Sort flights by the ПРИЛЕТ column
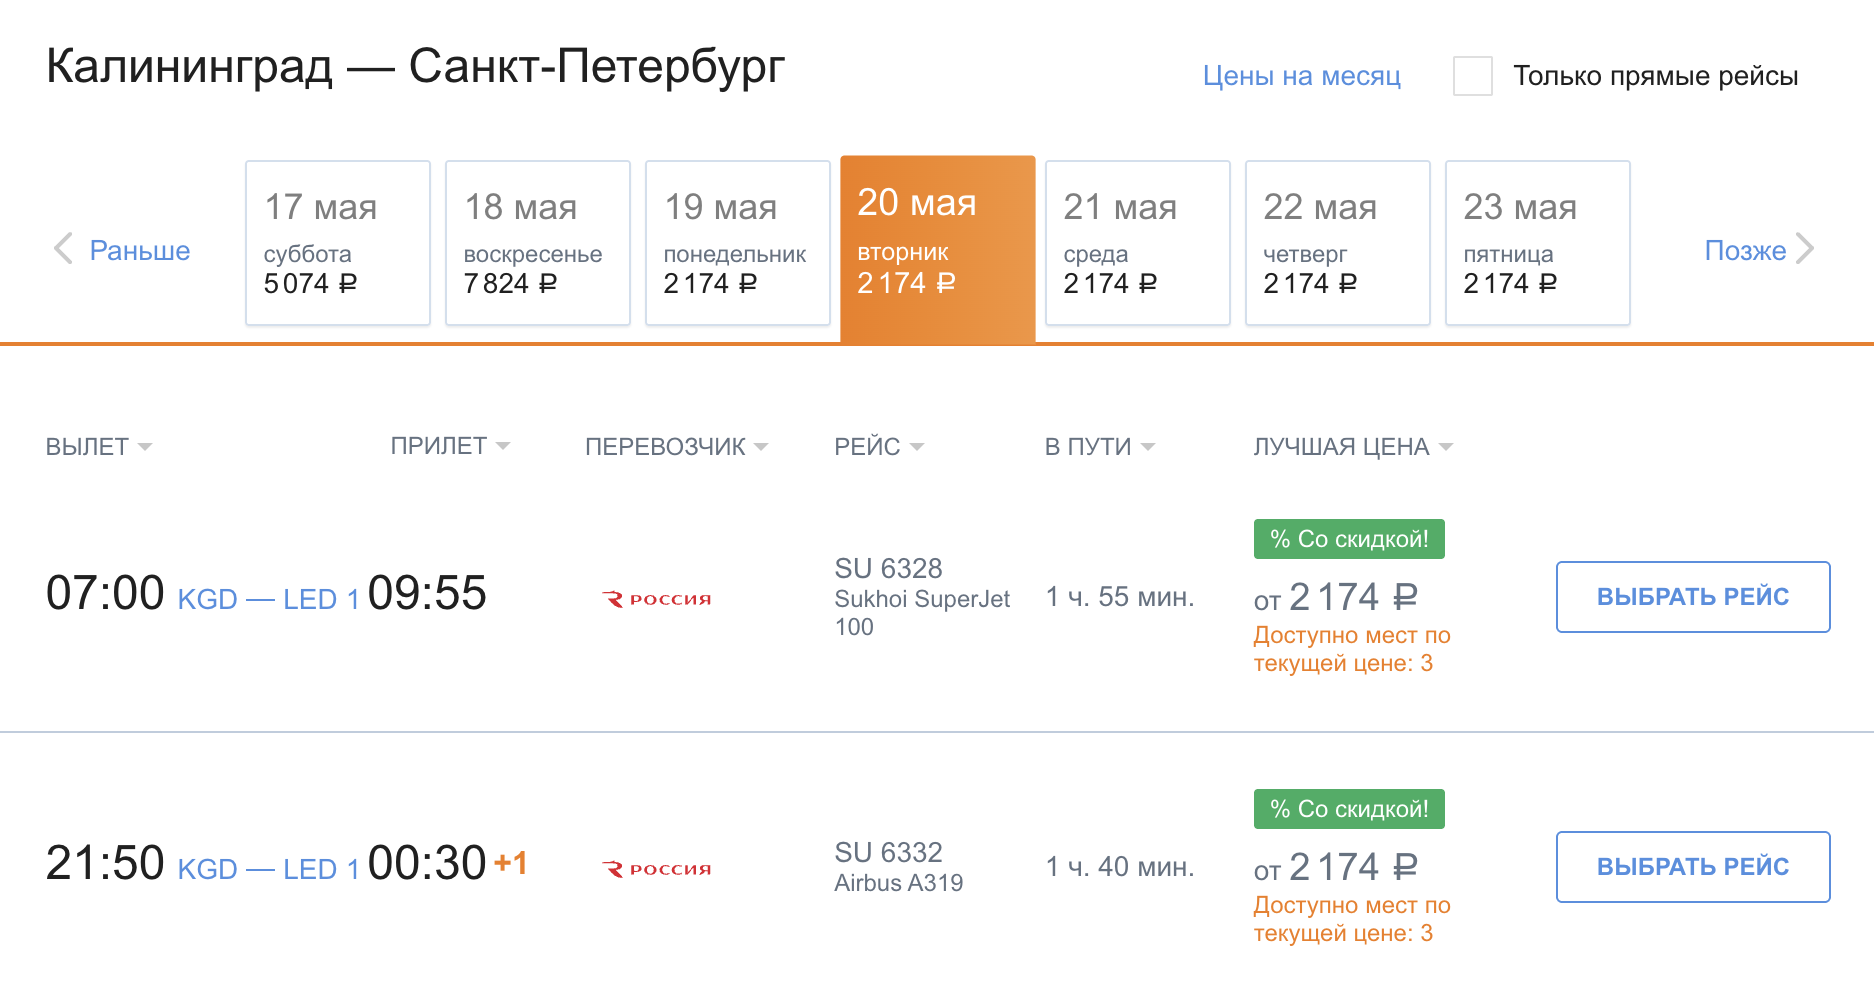The height and width of the screenshot is (994, 1874). pos(450,446)
